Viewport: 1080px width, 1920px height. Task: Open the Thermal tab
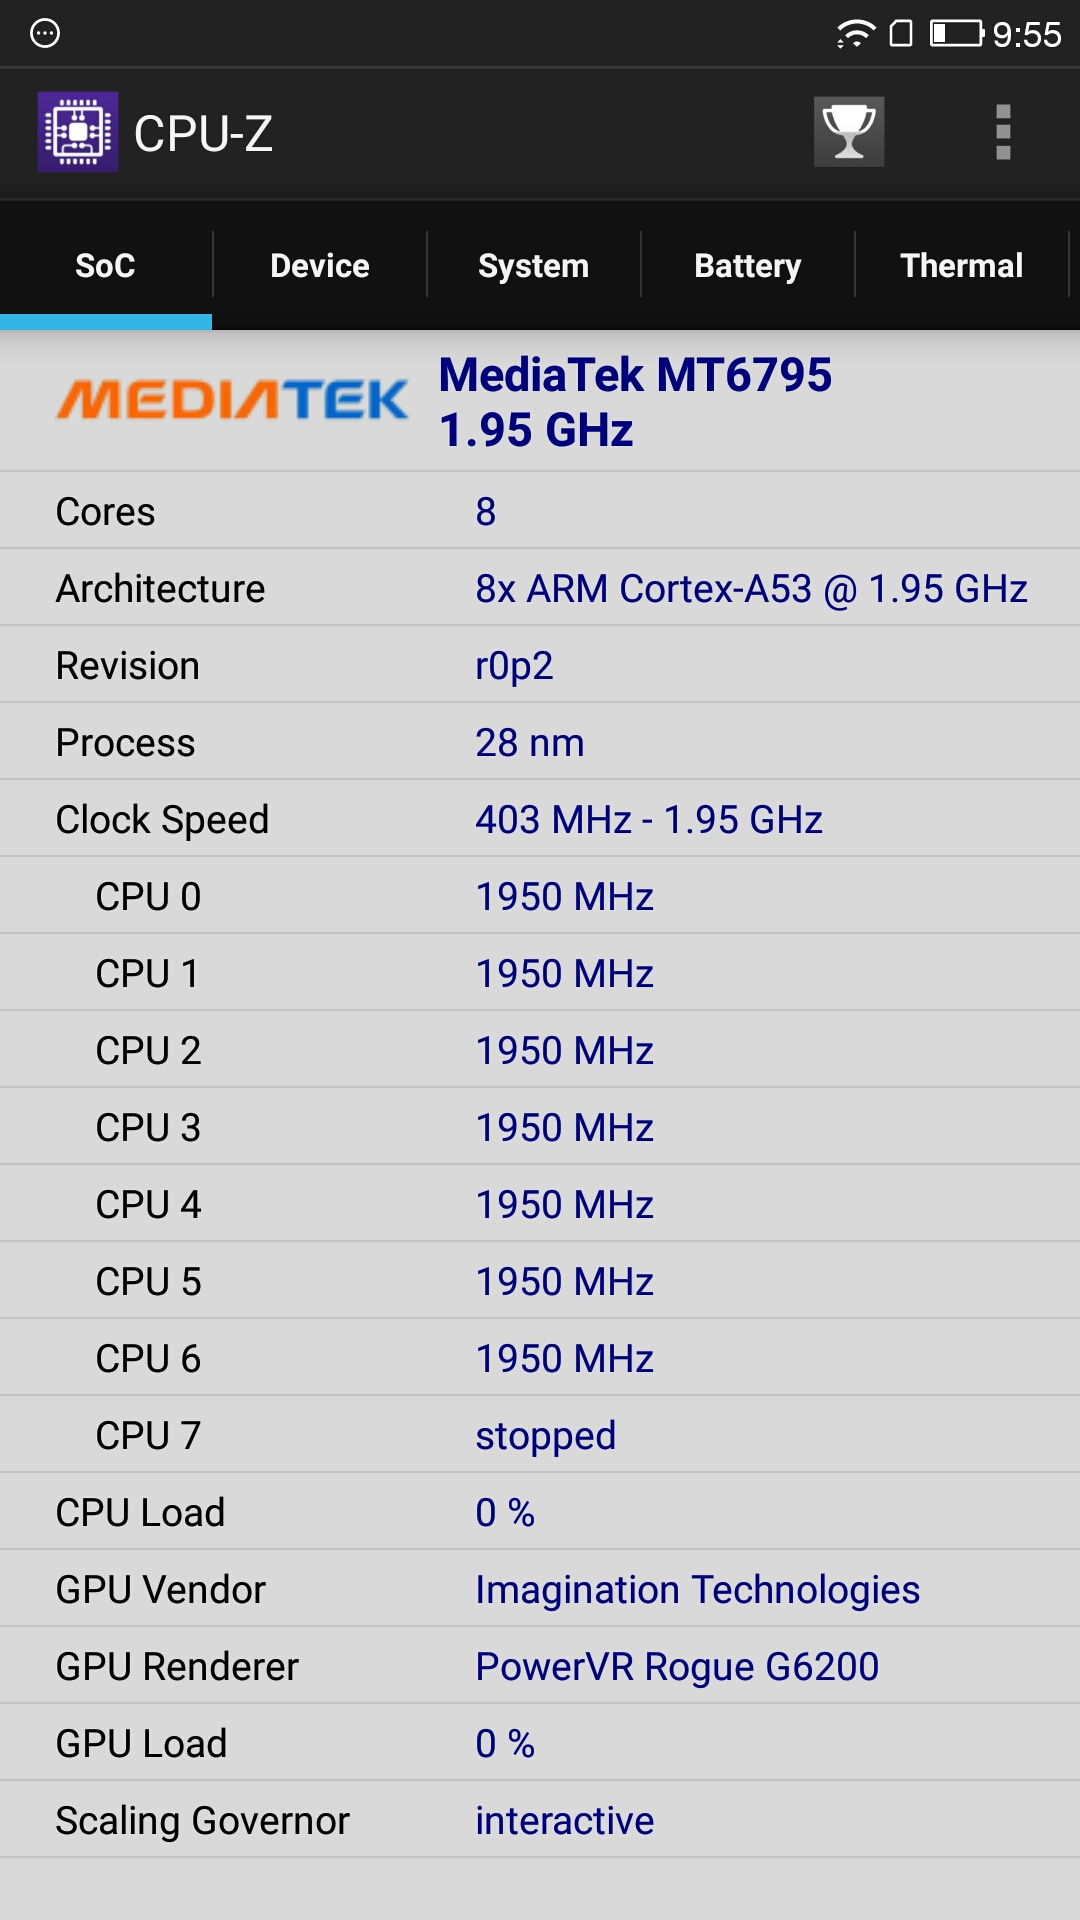pyautogui.click(x=962, y=266)
